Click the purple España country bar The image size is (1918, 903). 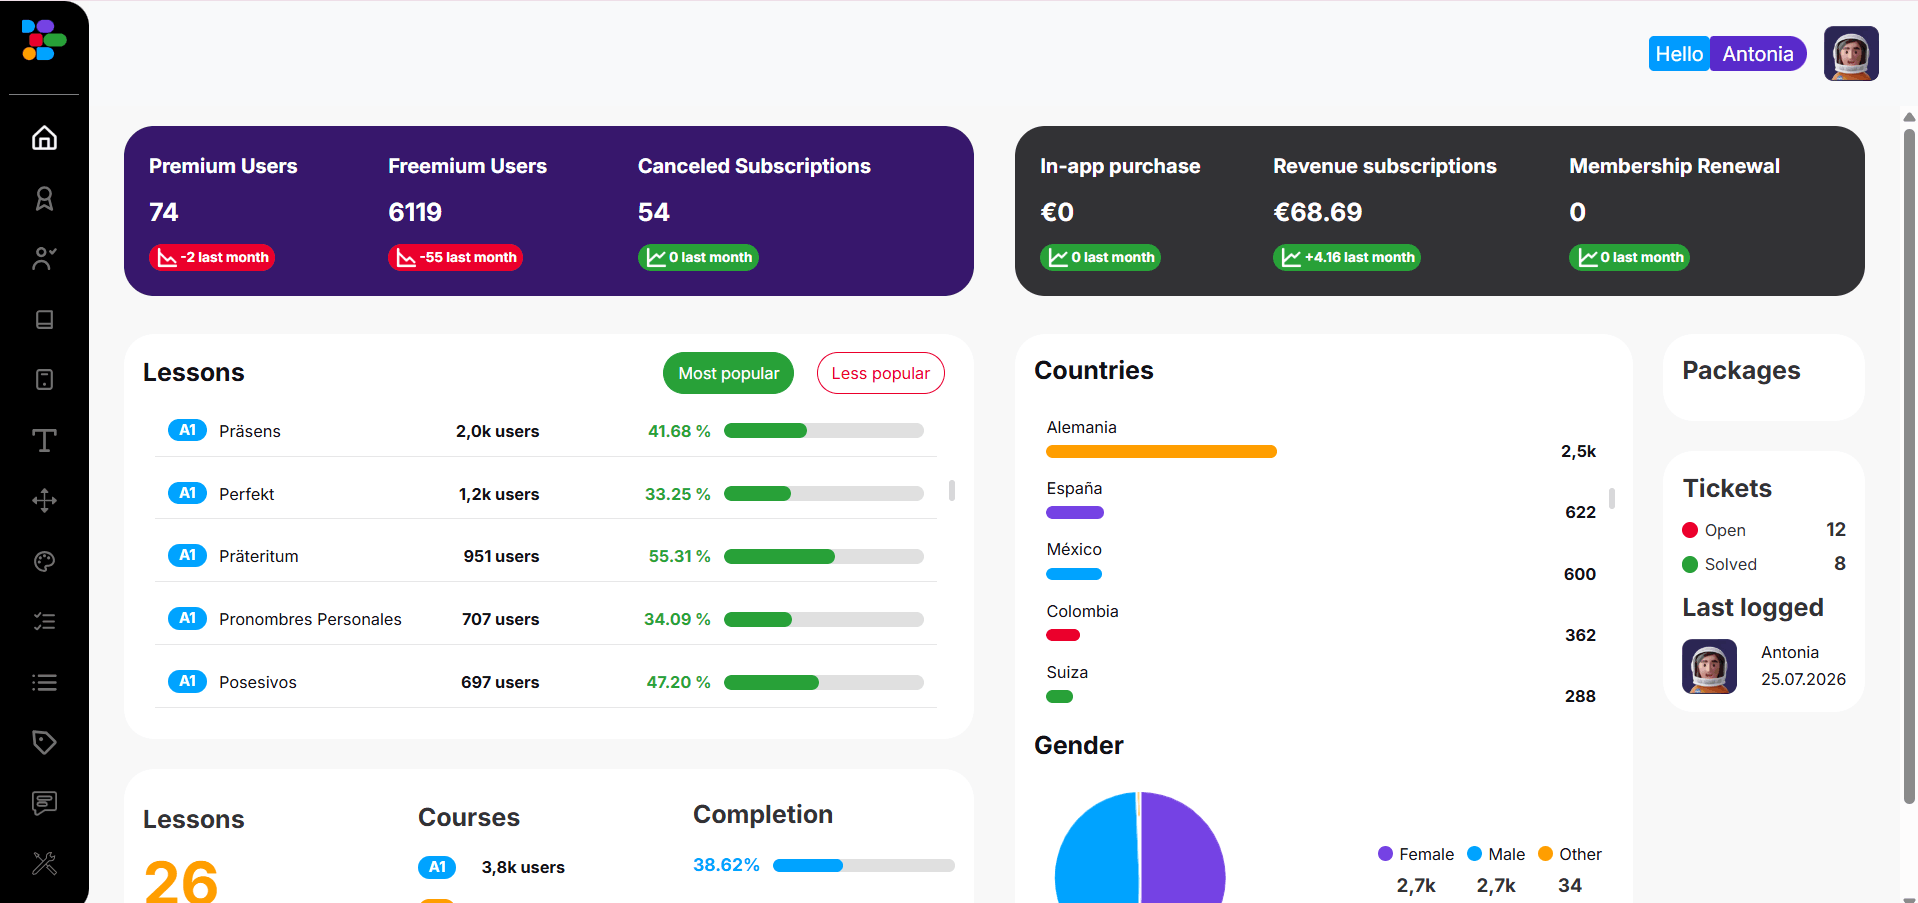pos(1075,513)
